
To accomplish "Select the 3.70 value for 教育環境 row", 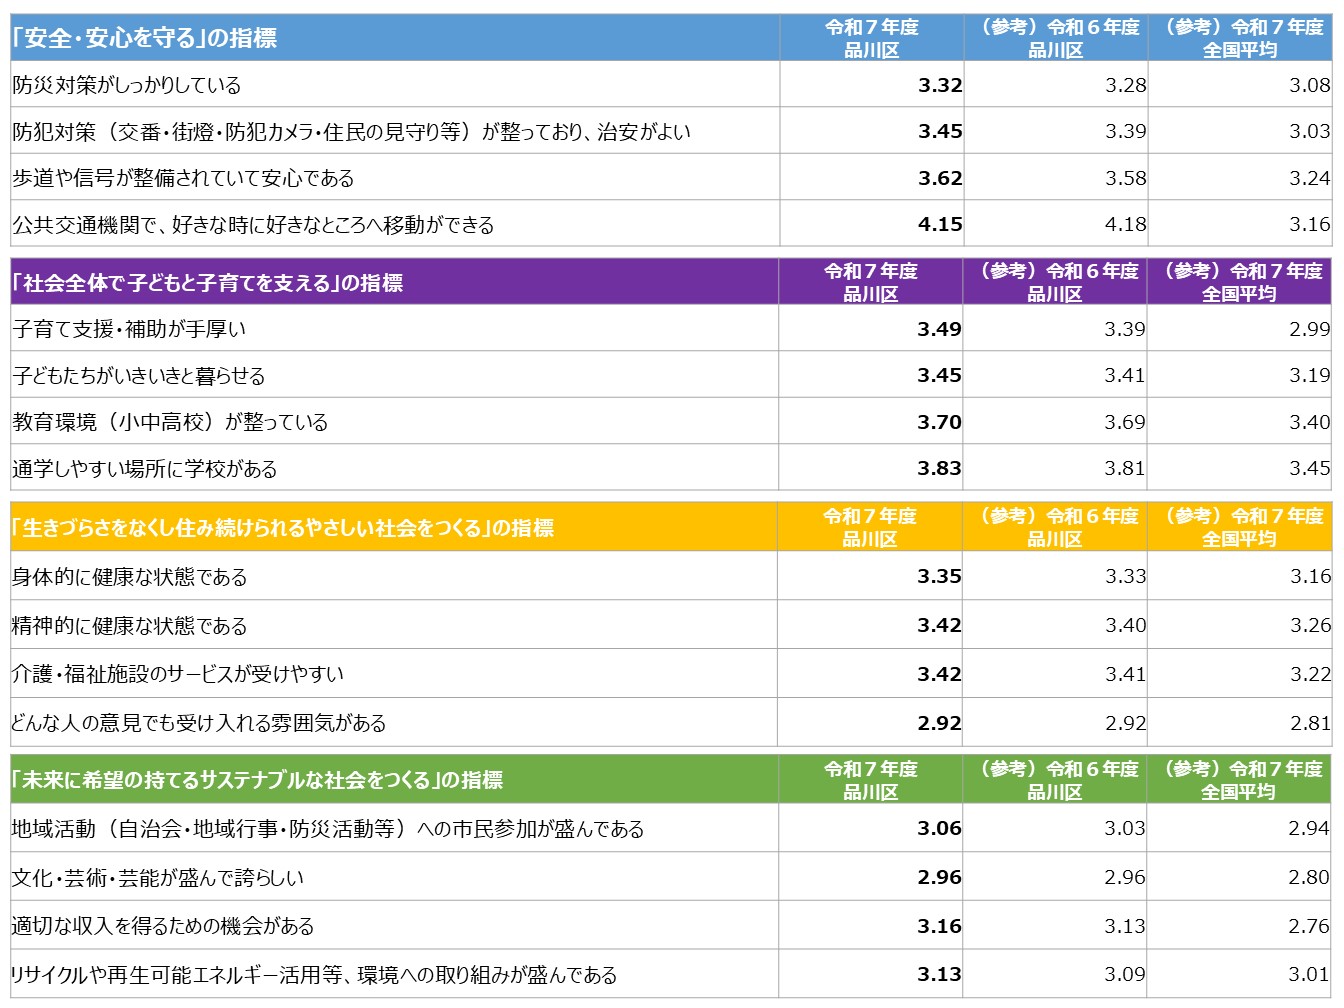I will pos(939,422).
